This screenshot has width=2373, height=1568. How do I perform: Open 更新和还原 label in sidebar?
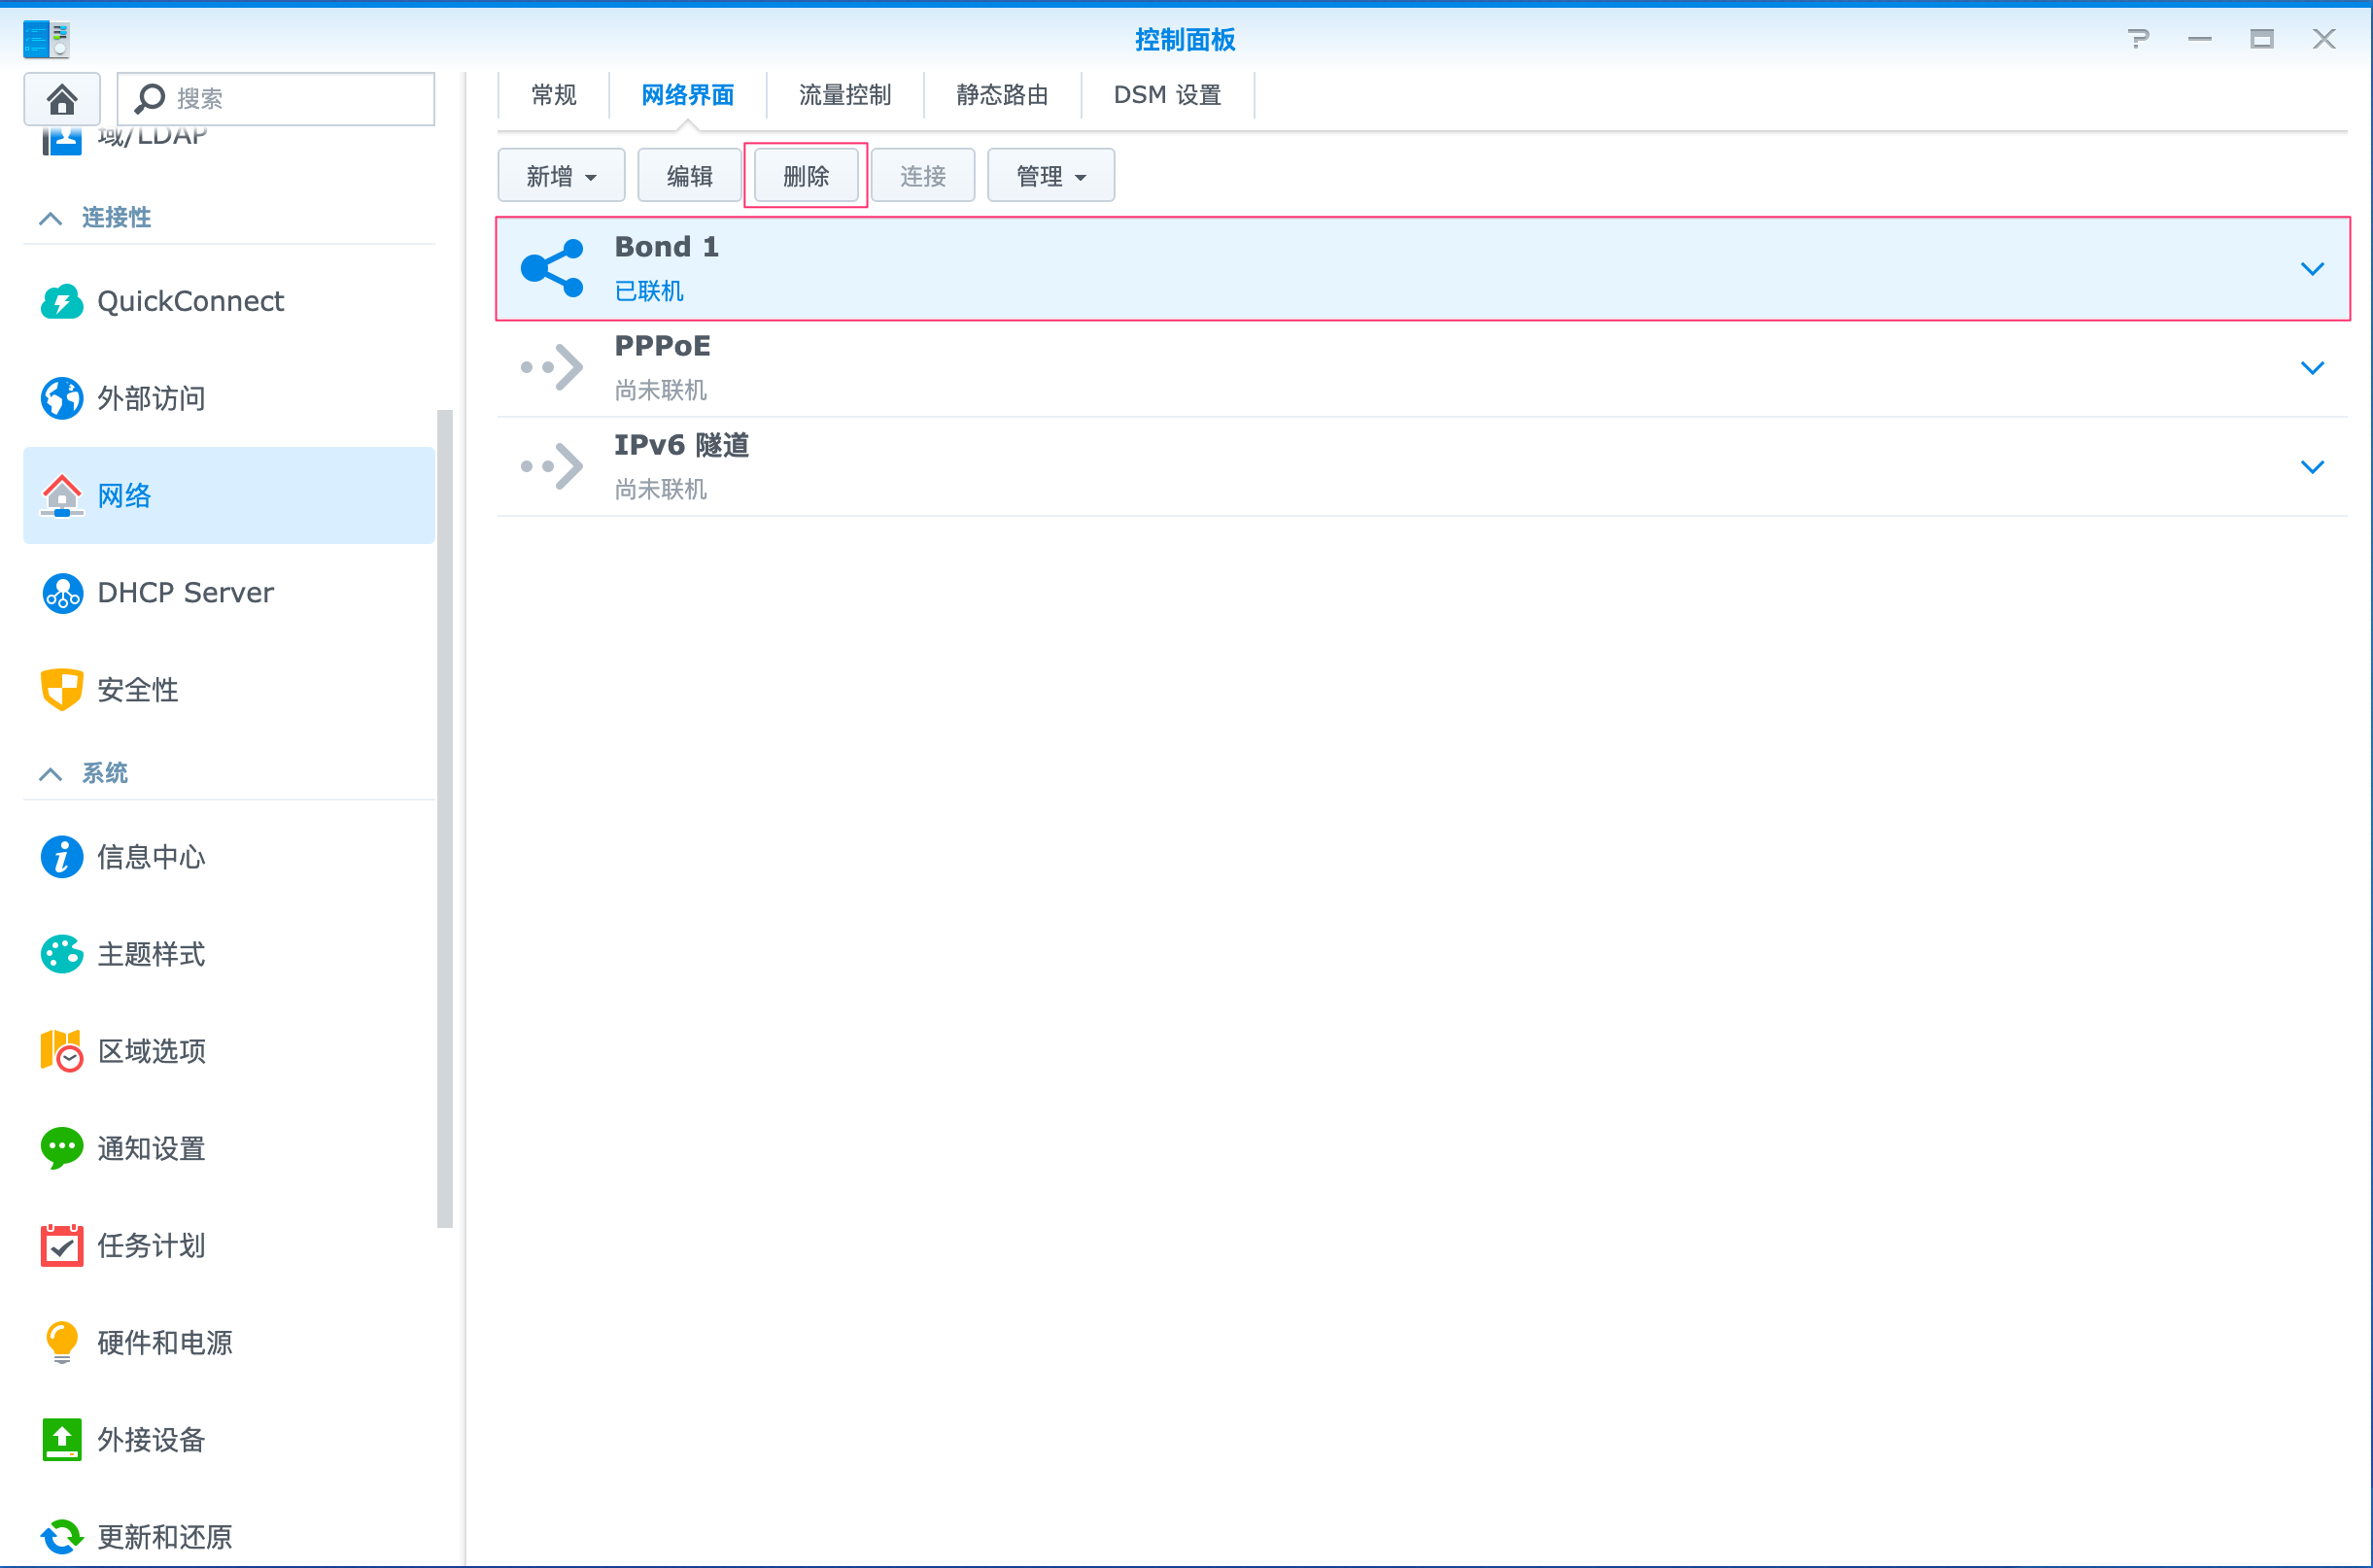[165, 1536]
